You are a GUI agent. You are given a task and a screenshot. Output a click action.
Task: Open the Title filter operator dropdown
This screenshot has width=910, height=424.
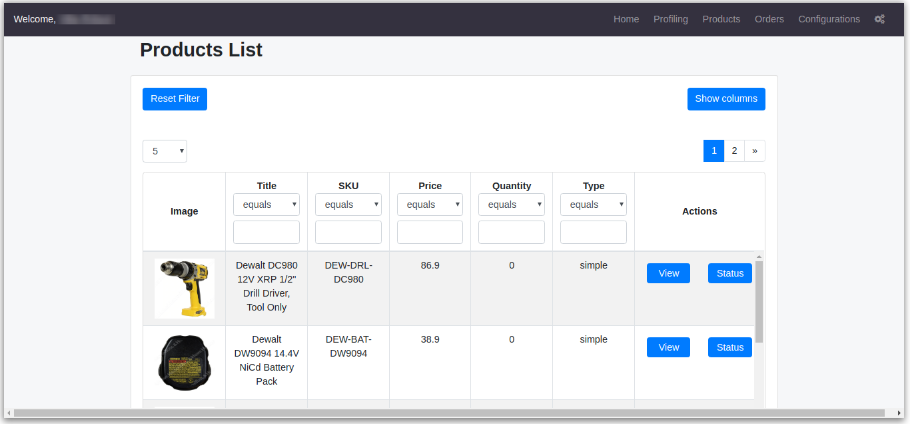(266, 204)
